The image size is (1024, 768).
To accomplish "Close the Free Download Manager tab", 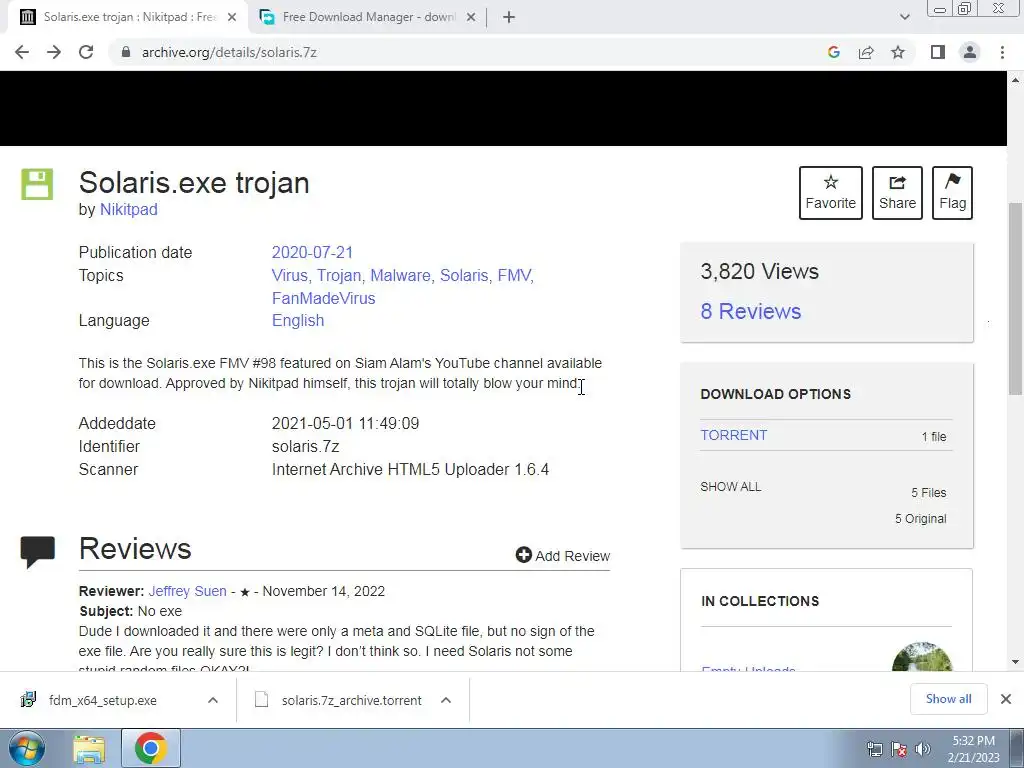I will tap(471, 17).
